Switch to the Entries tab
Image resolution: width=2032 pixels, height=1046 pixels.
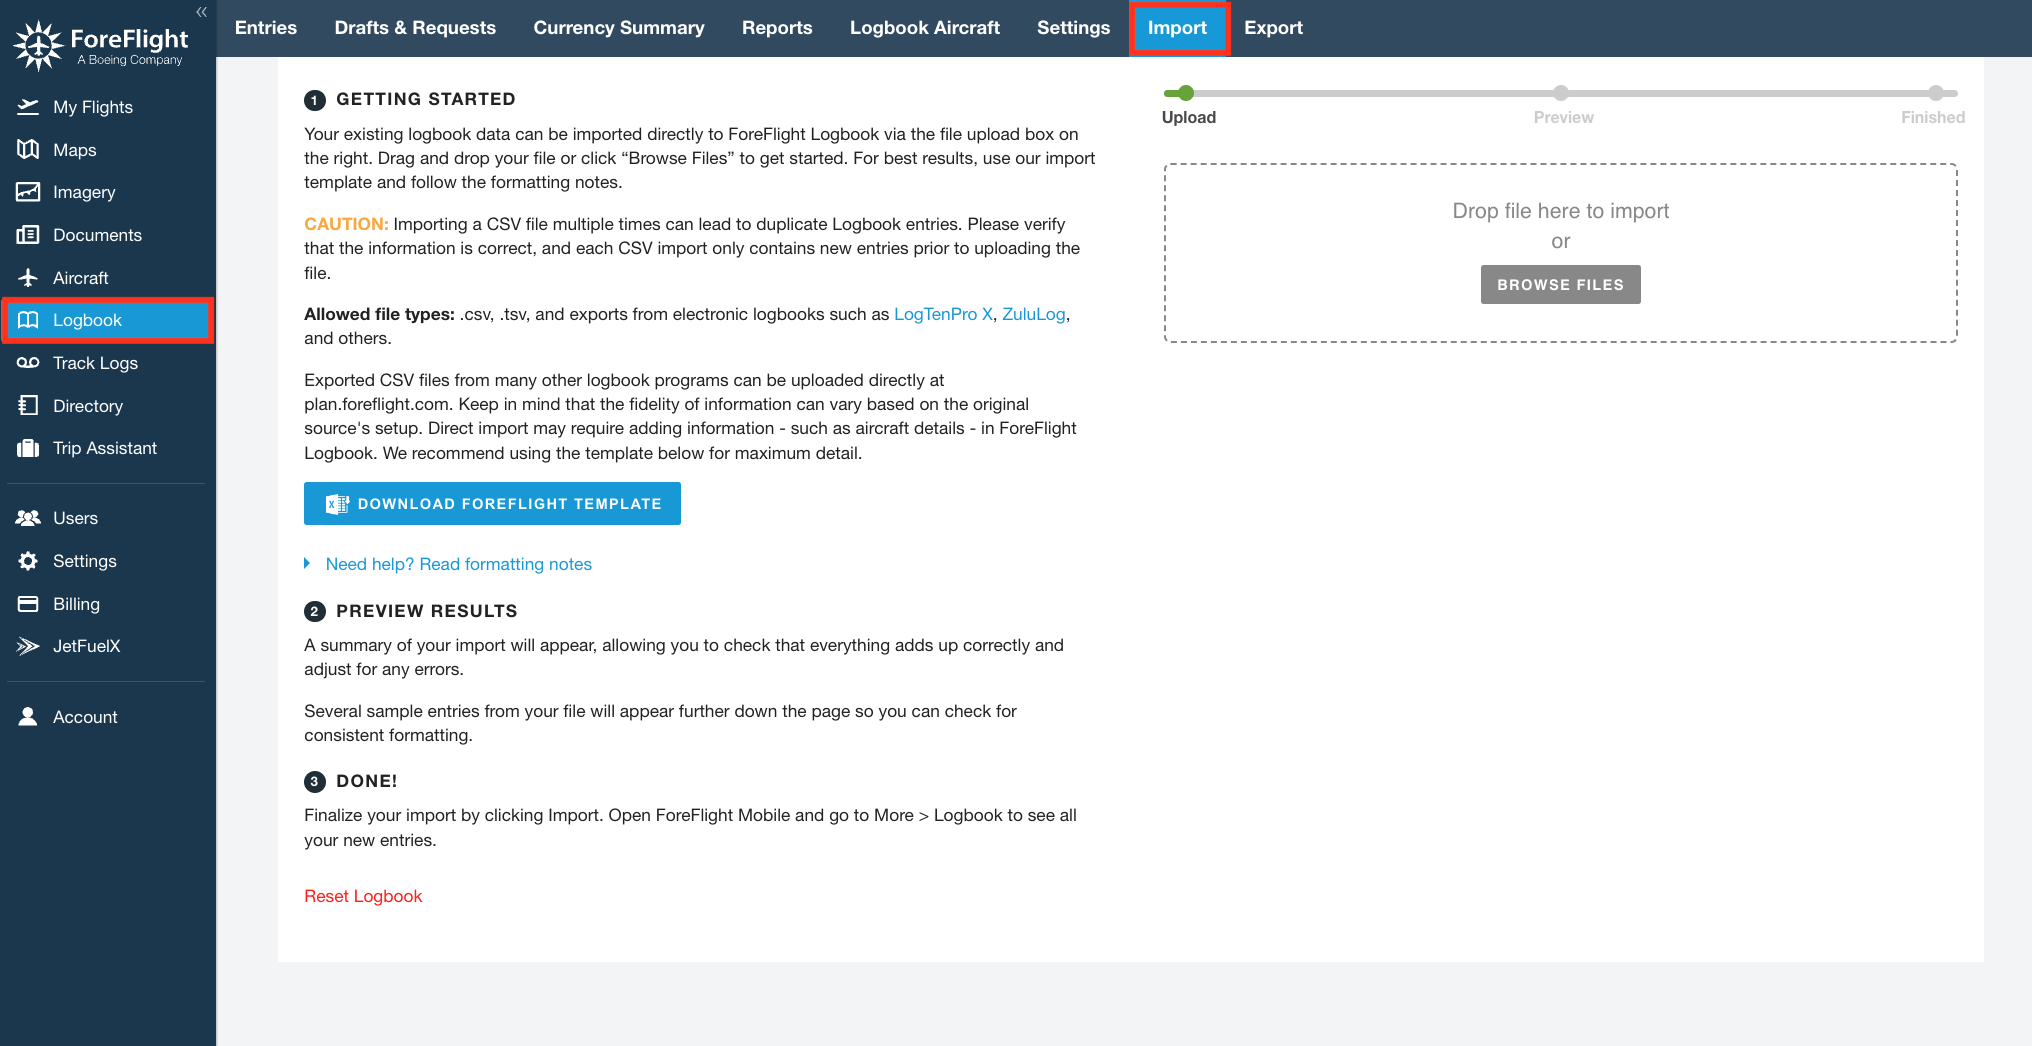pyautogui.click(x=266, y=28)
